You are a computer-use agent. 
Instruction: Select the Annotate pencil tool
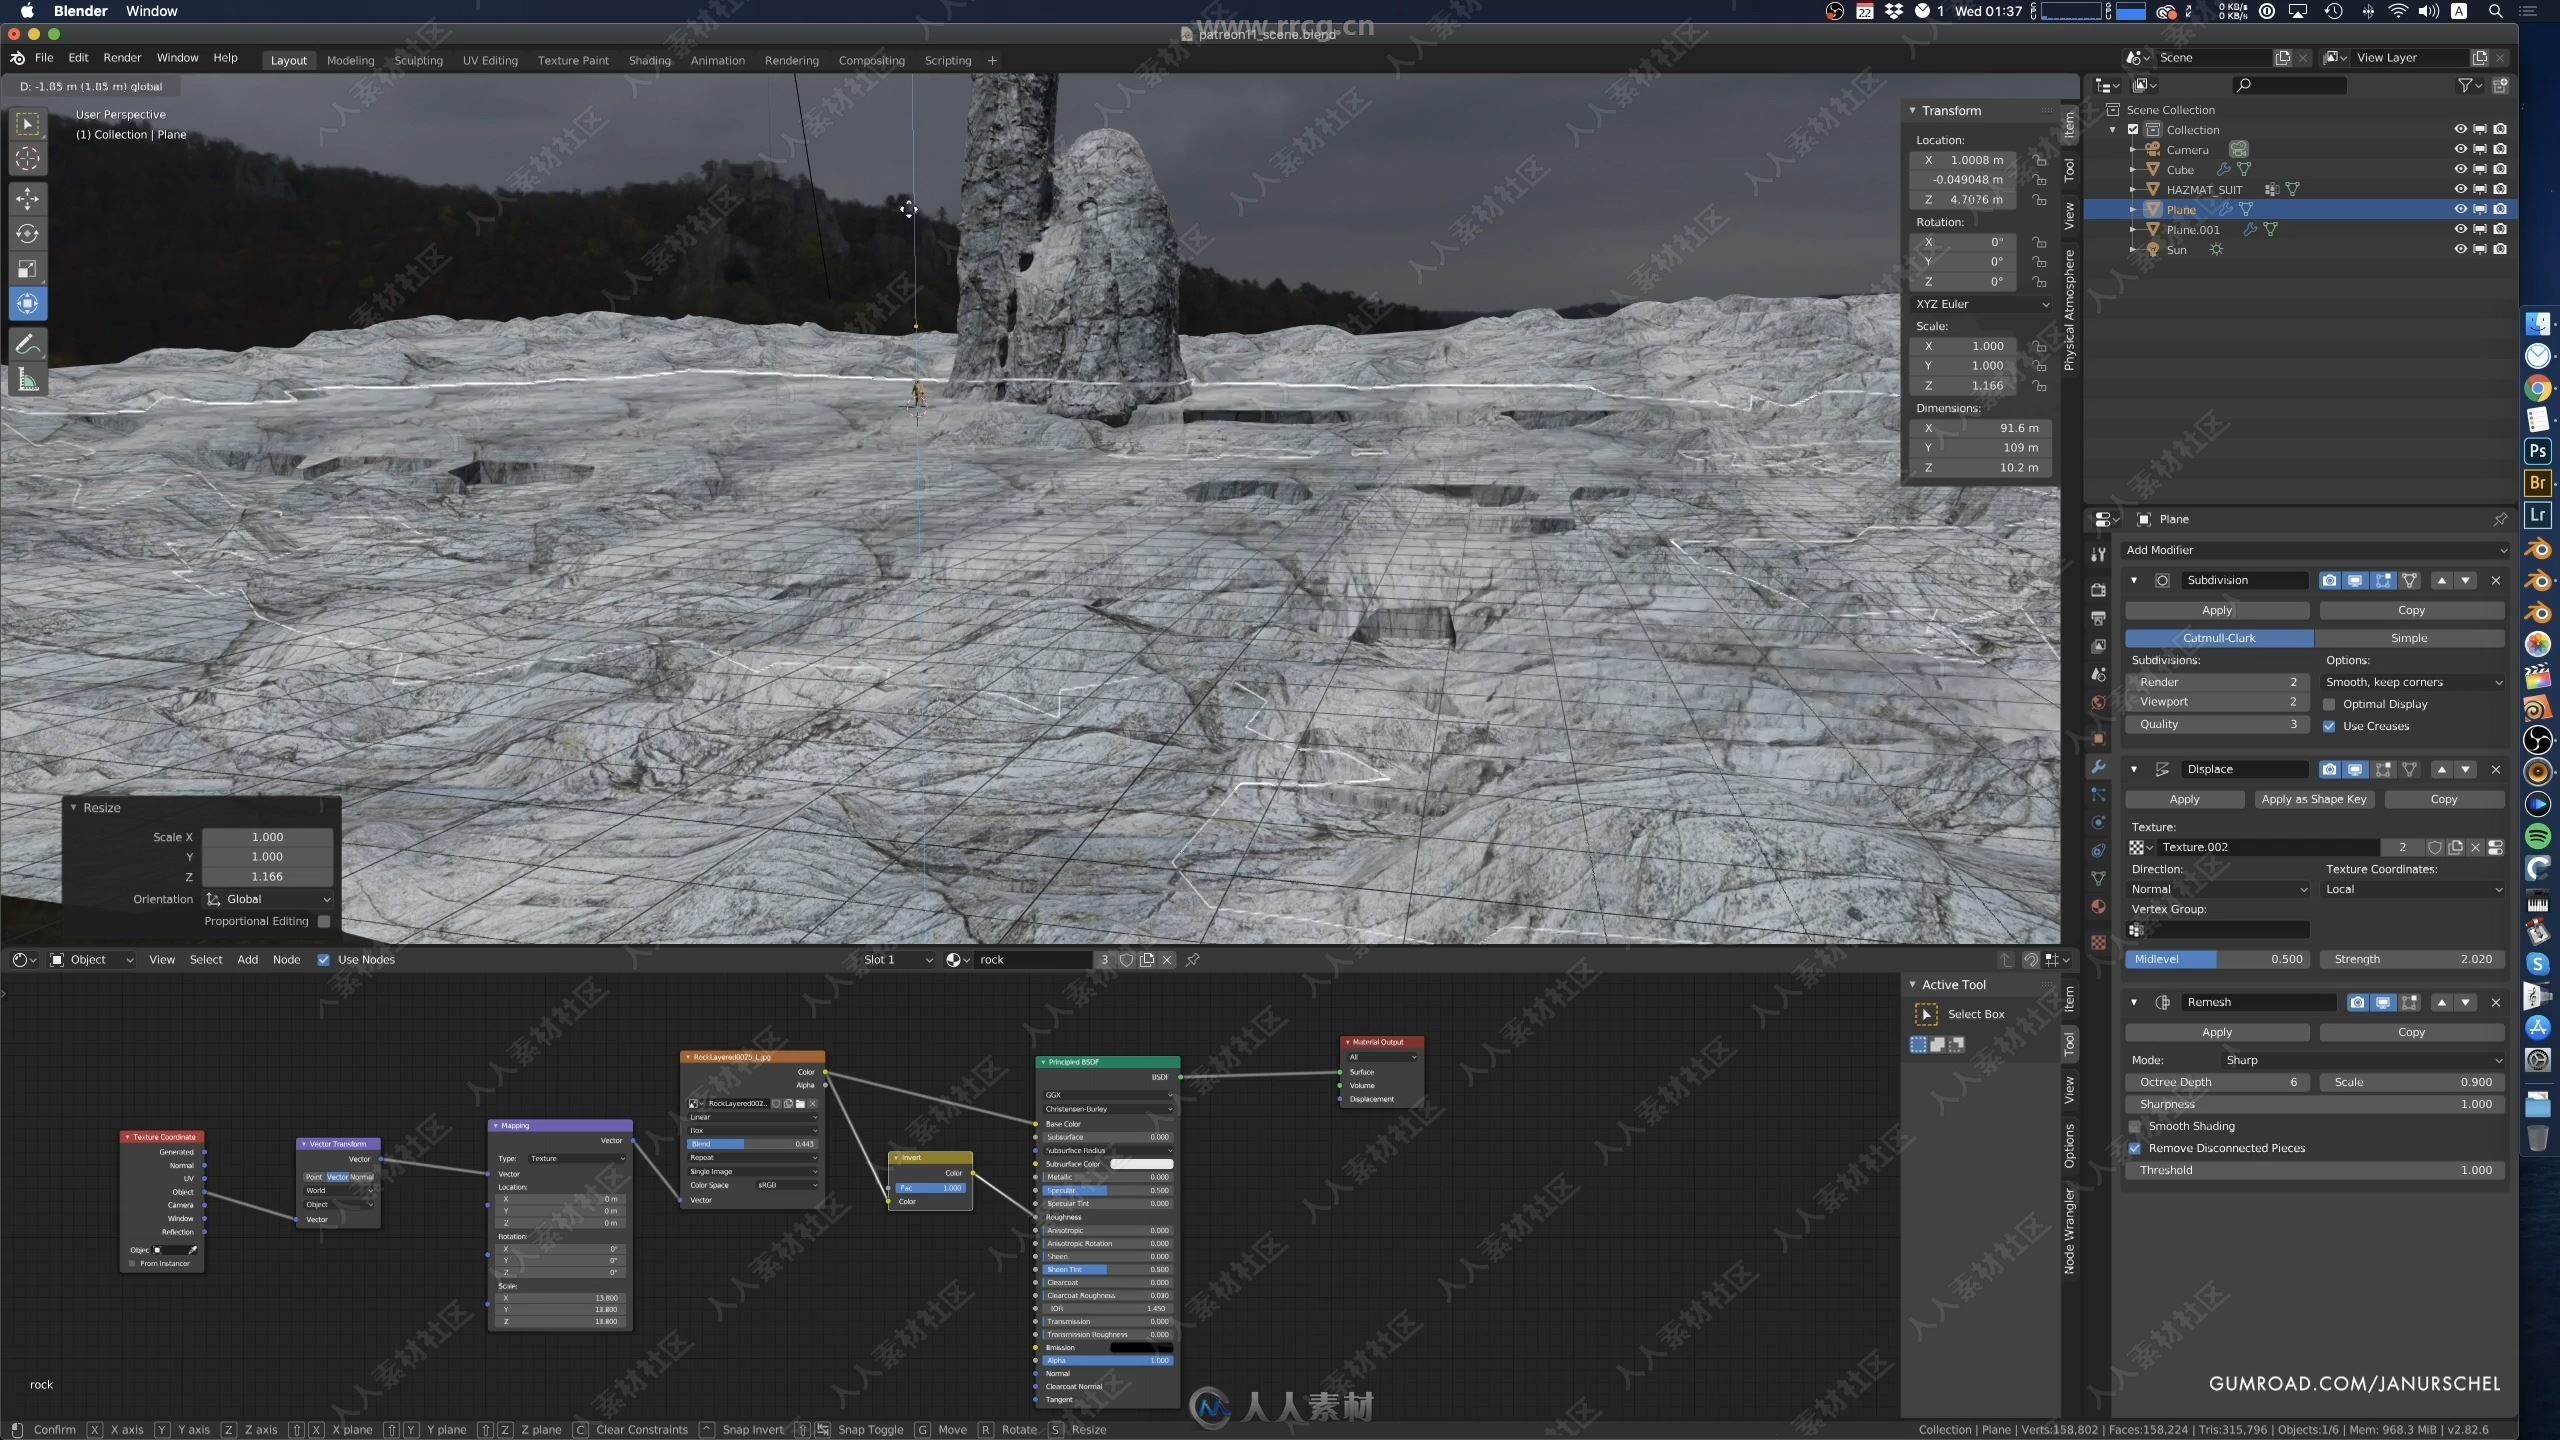27,344
